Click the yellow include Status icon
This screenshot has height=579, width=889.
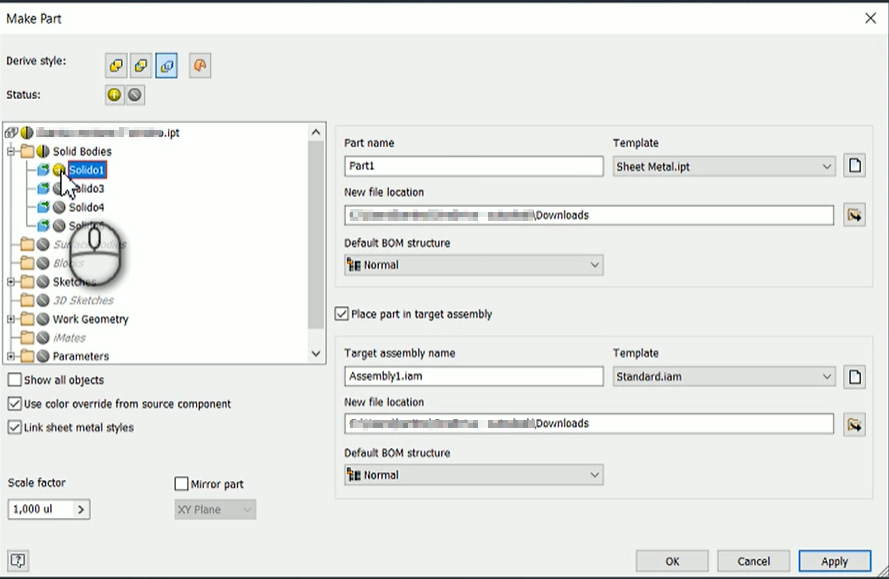click(114, 95)
